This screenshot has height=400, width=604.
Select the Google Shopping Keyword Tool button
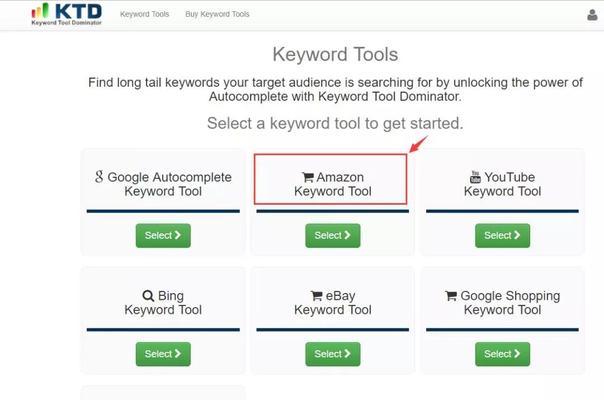[502, 354]
